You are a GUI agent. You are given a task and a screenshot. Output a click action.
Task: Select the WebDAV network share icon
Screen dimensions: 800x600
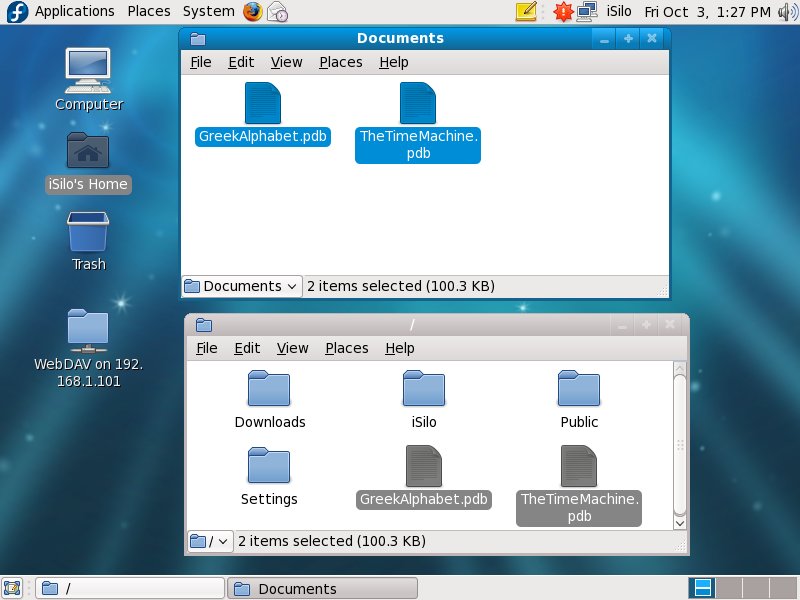88,331
